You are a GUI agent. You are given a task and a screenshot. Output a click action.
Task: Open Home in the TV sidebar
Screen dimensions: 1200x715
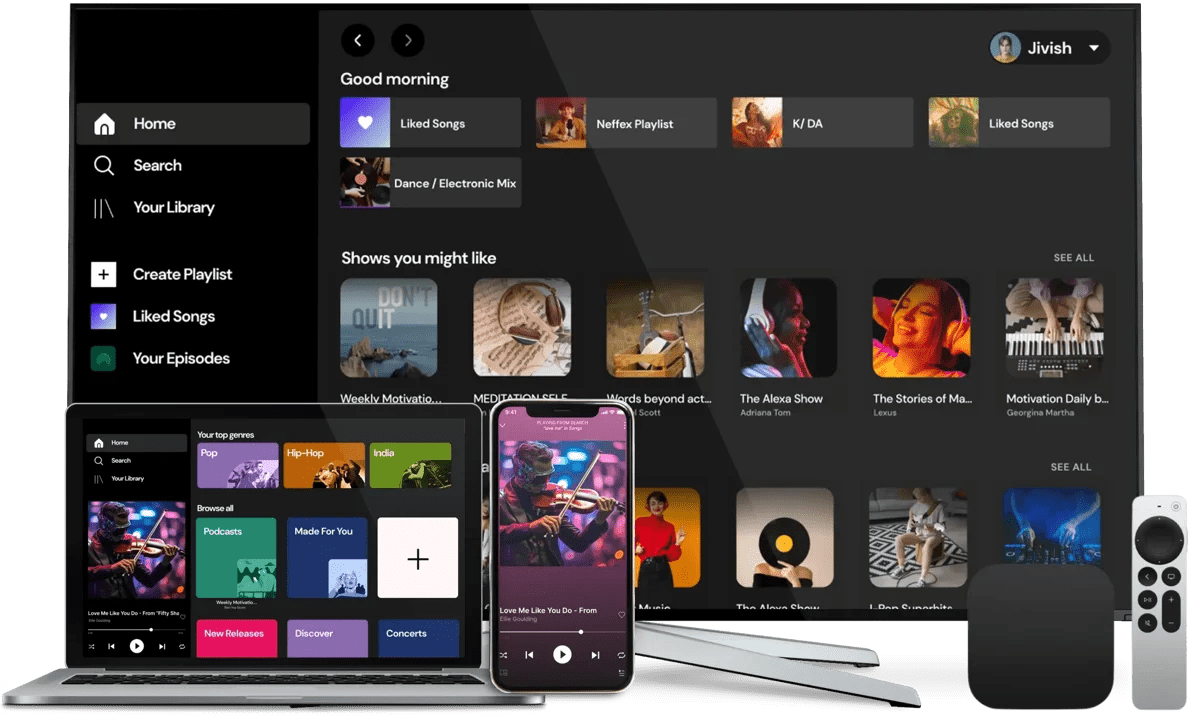(x=192, y=124)
